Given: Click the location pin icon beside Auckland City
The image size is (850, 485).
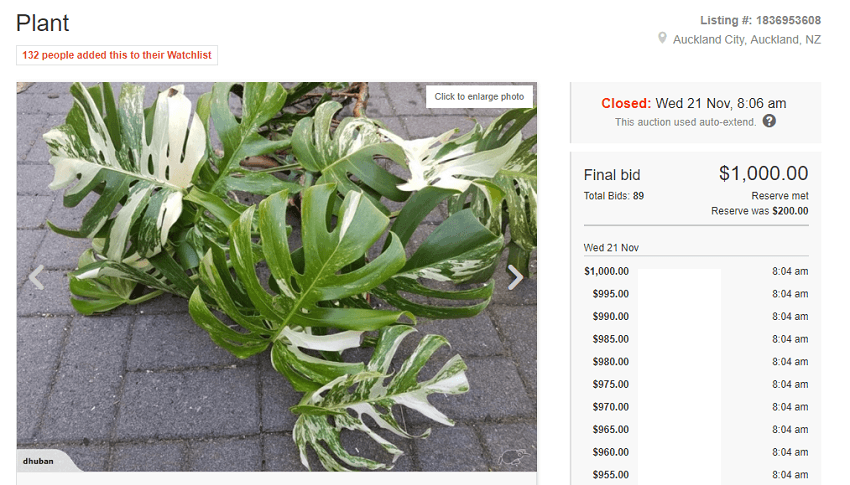Looking at the screenshot, I should tap(662, 38).
